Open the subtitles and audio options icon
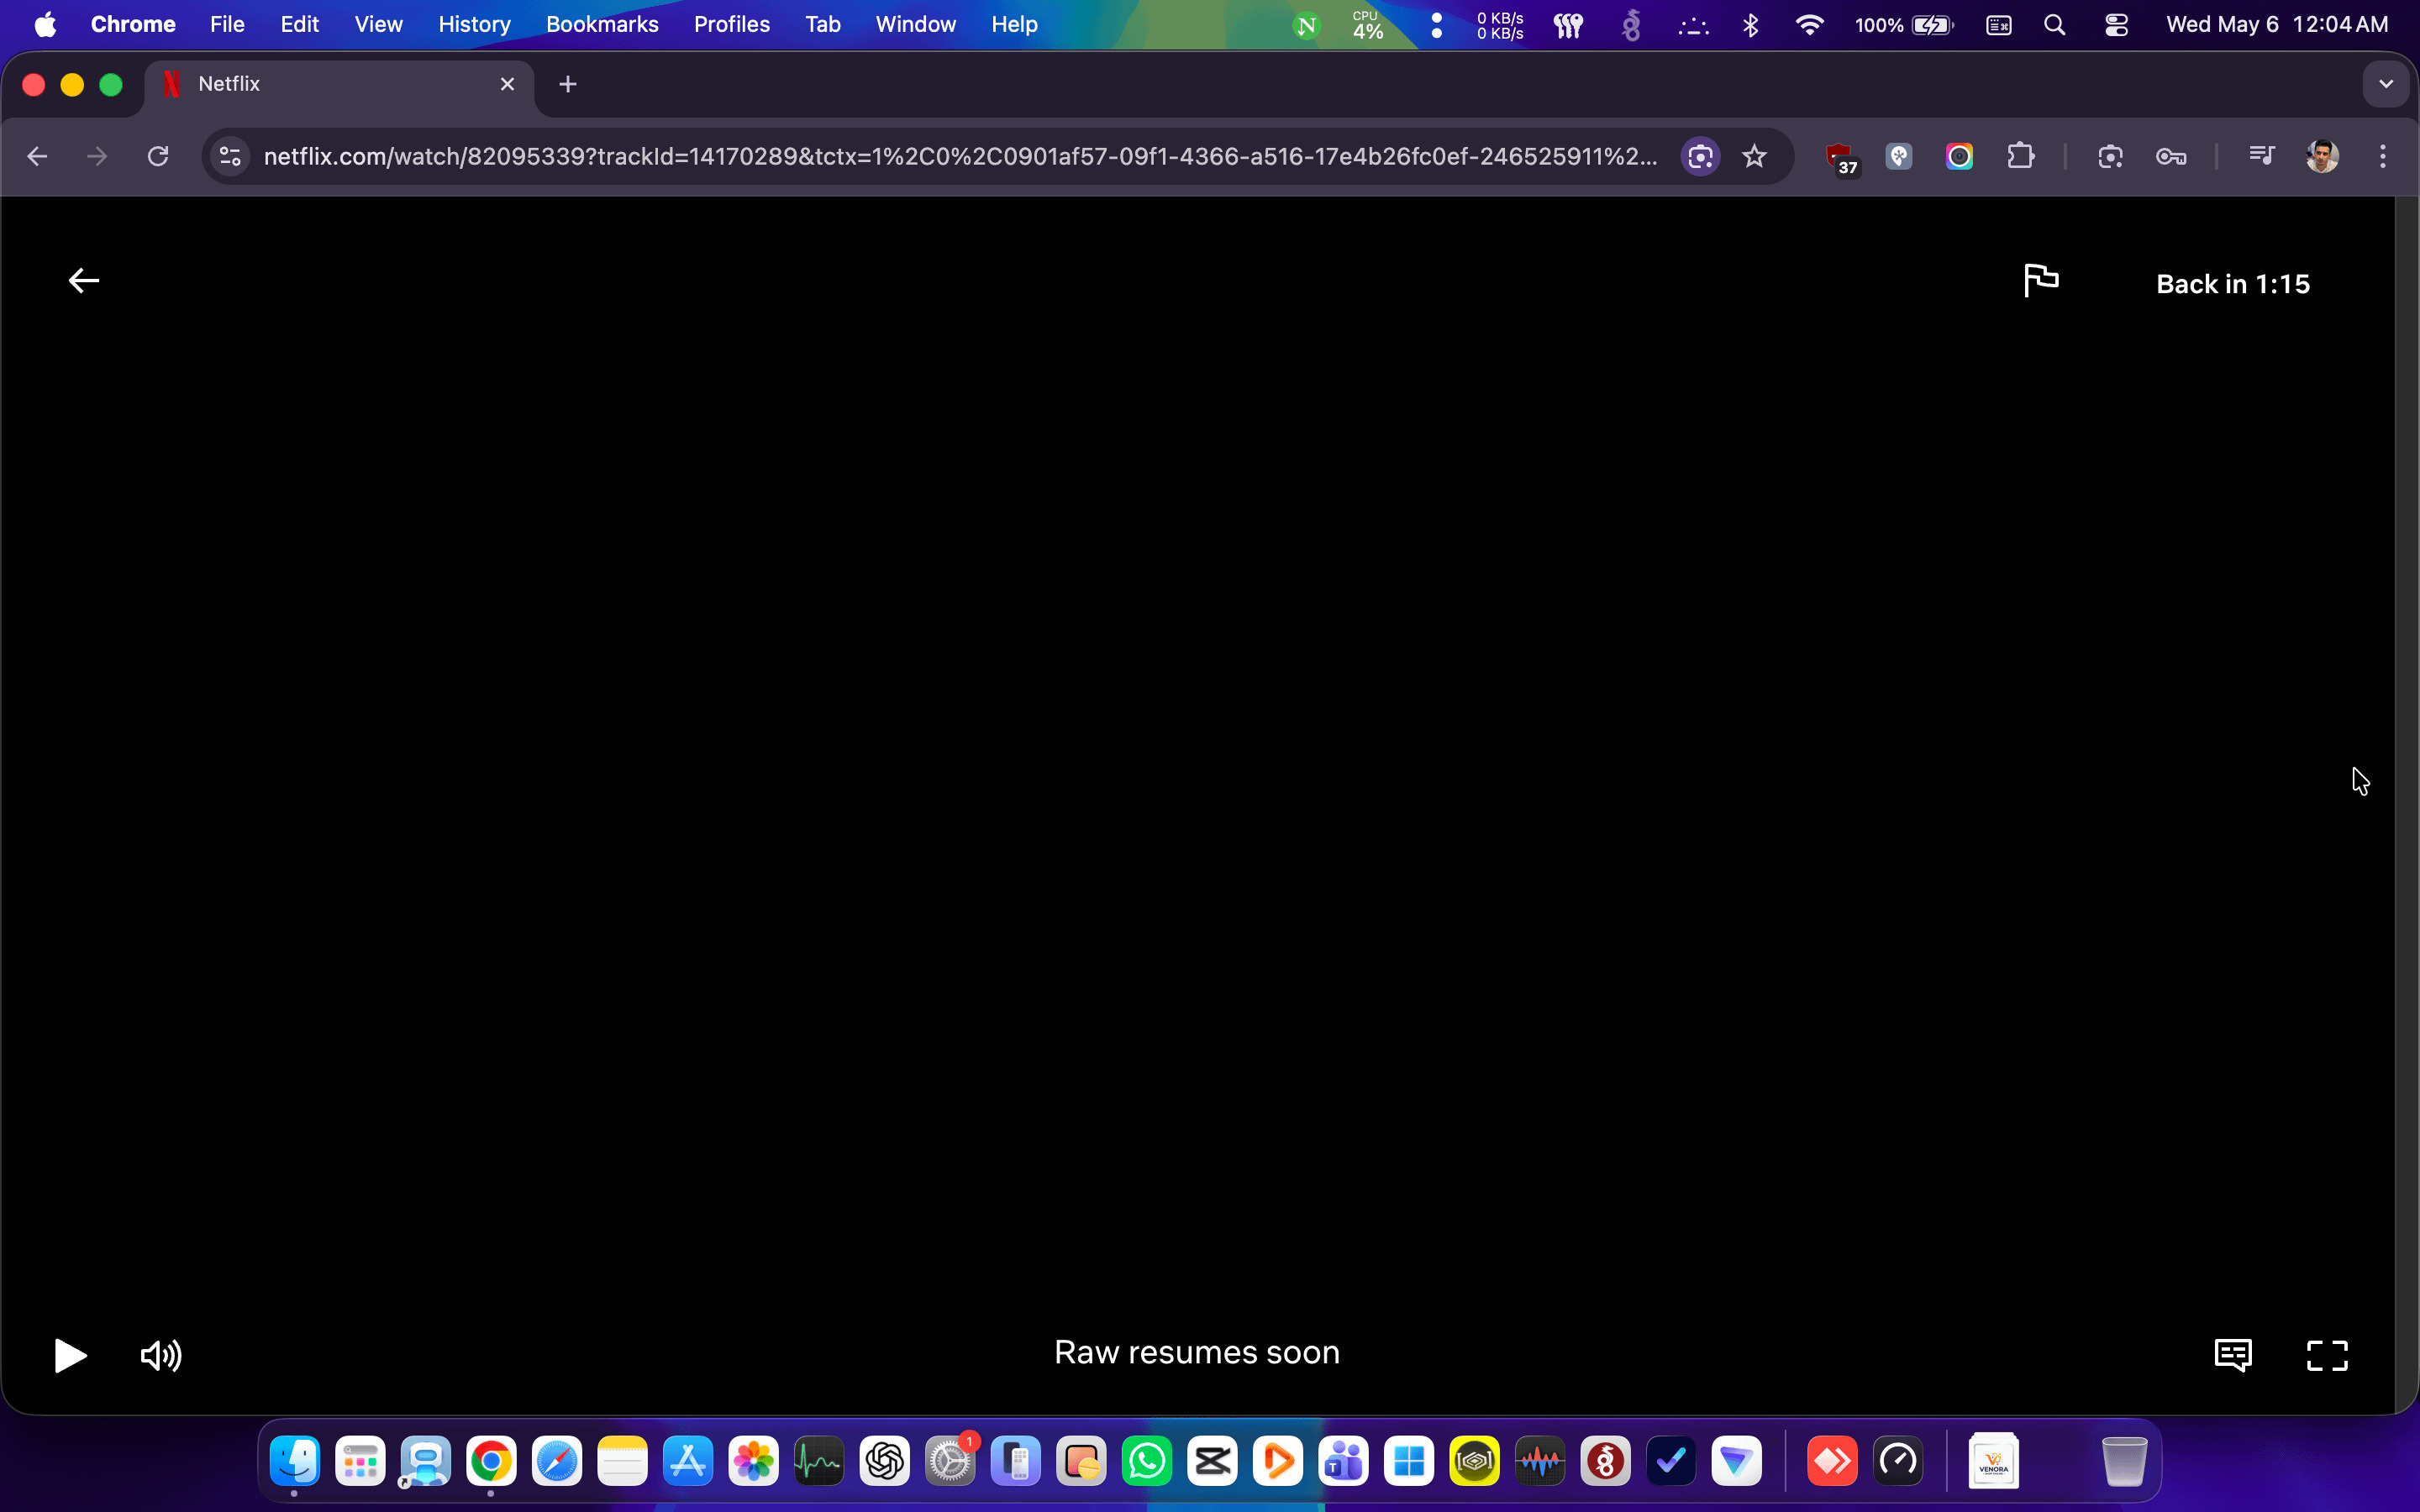 tap(2233, 1355)
